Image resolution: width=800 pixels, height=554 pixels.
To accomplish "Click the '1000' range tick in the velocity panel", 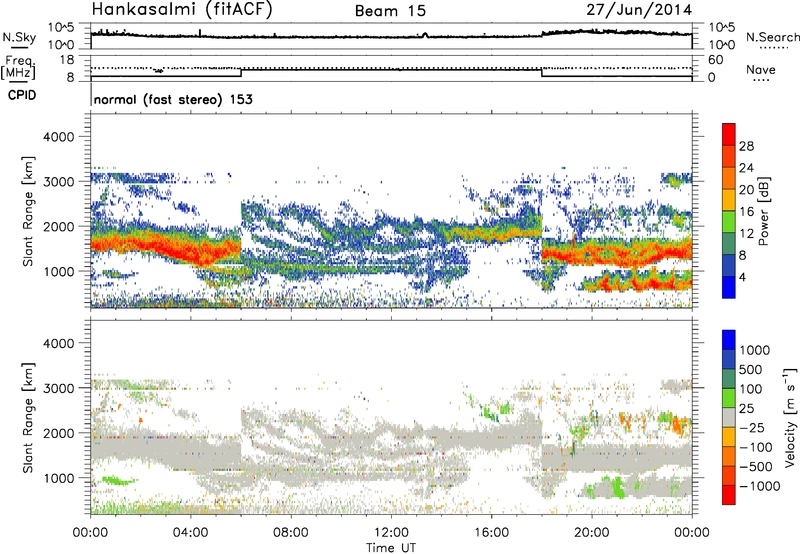I will pos(58,479).
